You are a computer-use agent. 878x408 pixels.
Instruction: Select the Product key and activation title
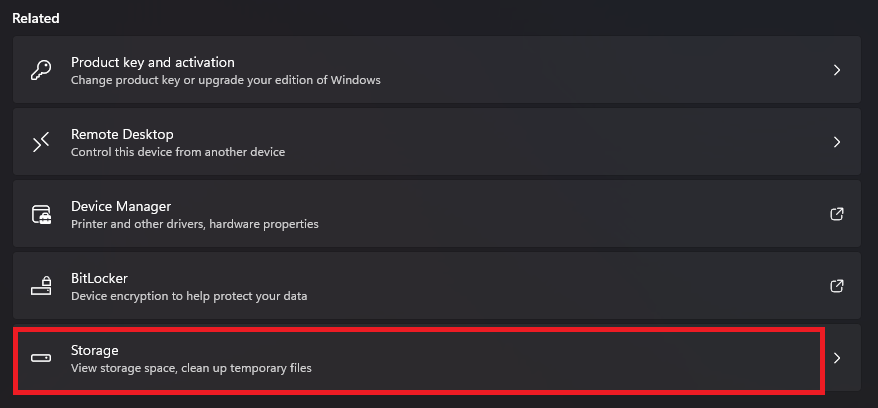pyautogui.click(x=152, y=62)
